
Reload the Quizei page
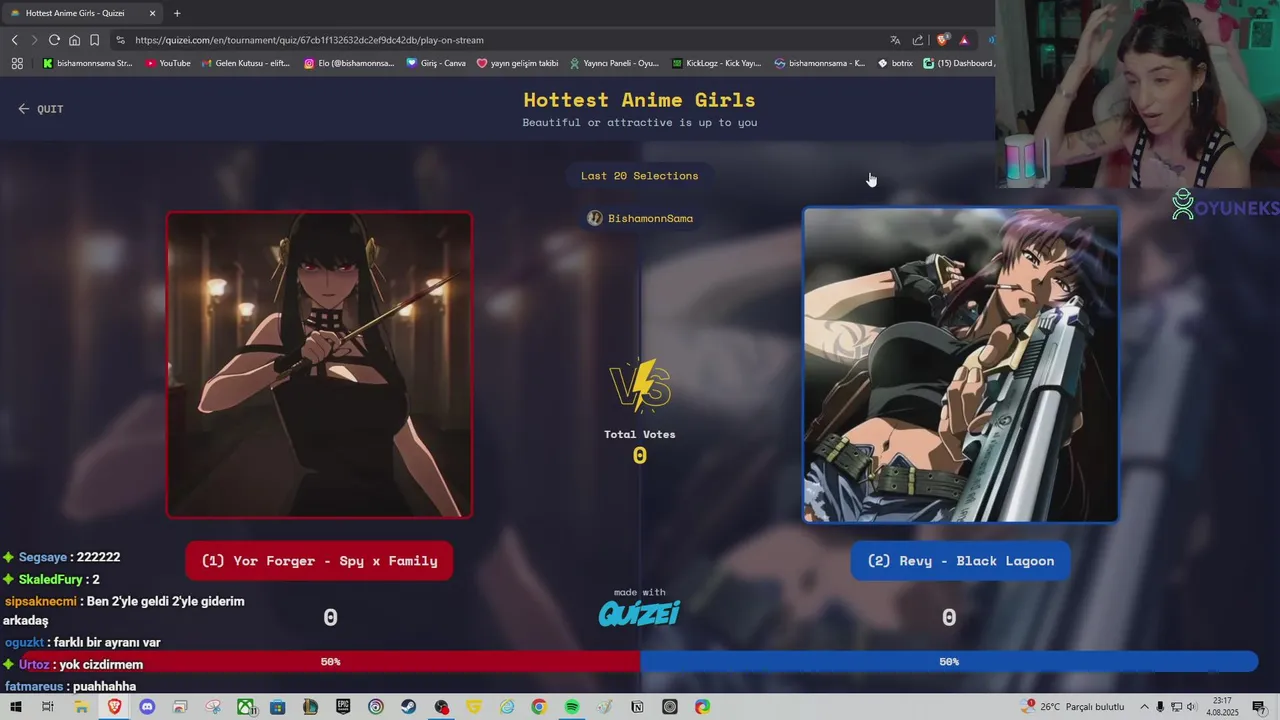click(x=54, y=40)
